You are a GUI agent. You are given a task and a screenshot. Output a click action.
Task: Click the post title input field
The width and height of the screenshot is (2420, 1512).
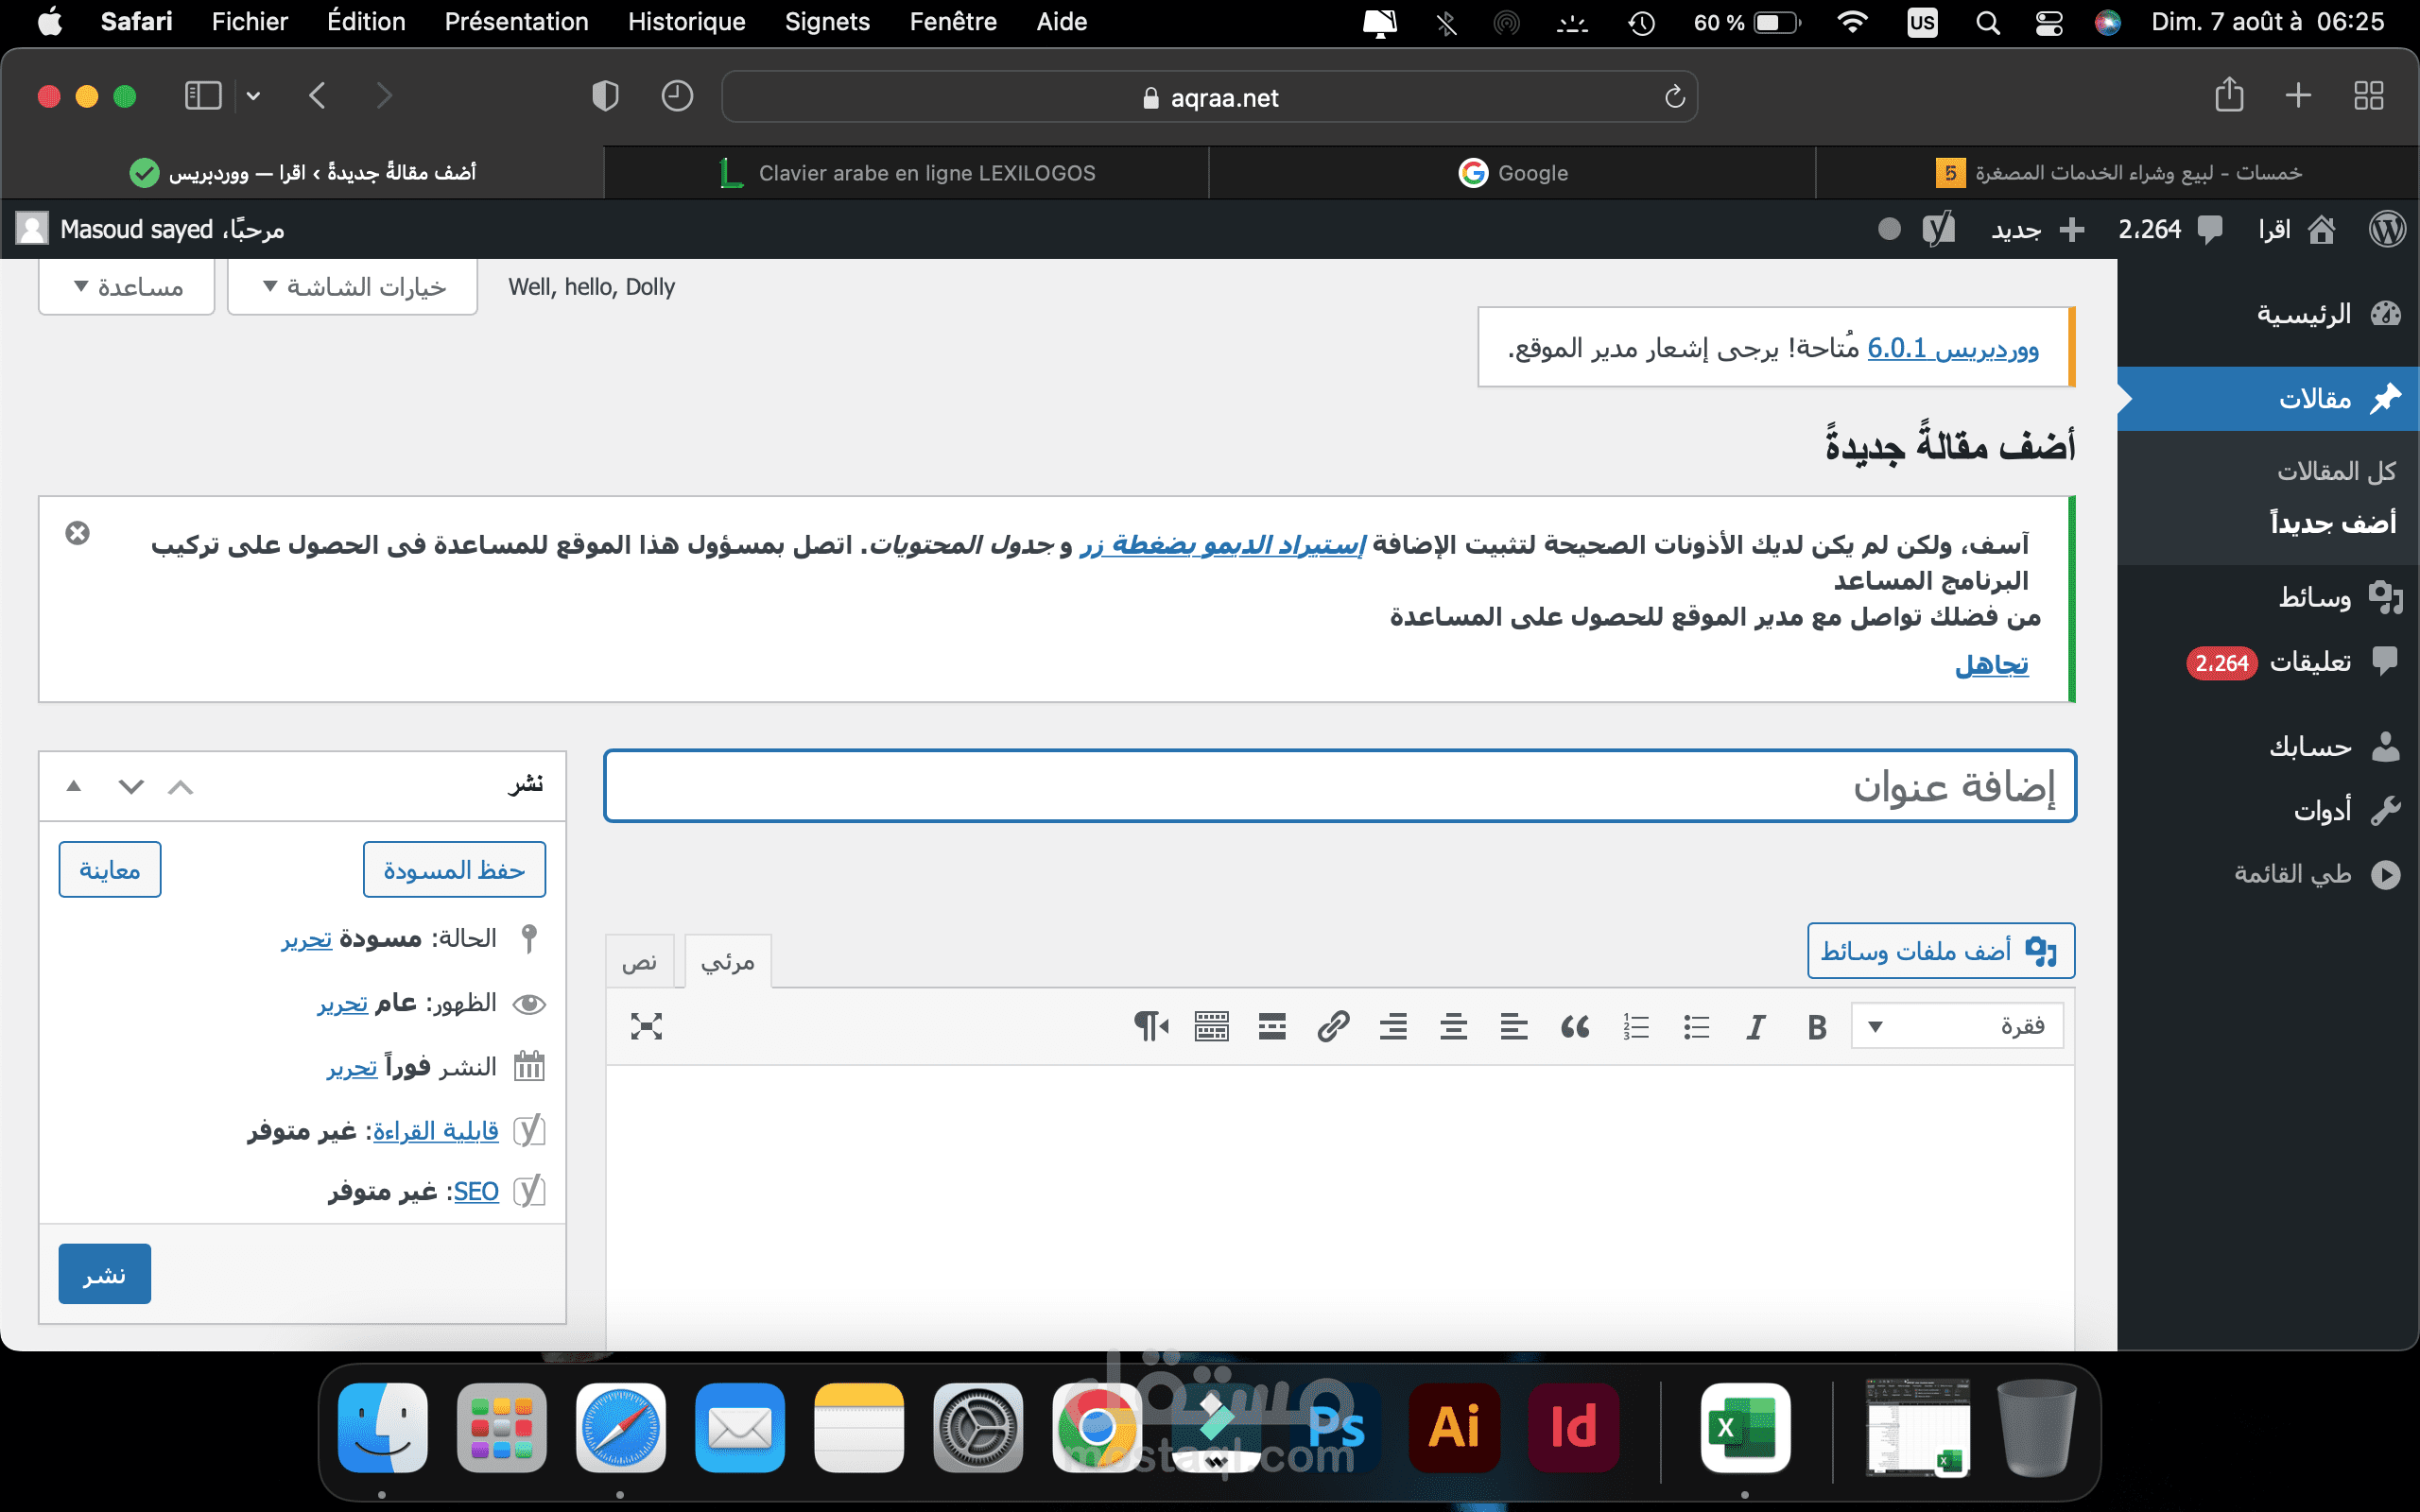point(1339,787)
